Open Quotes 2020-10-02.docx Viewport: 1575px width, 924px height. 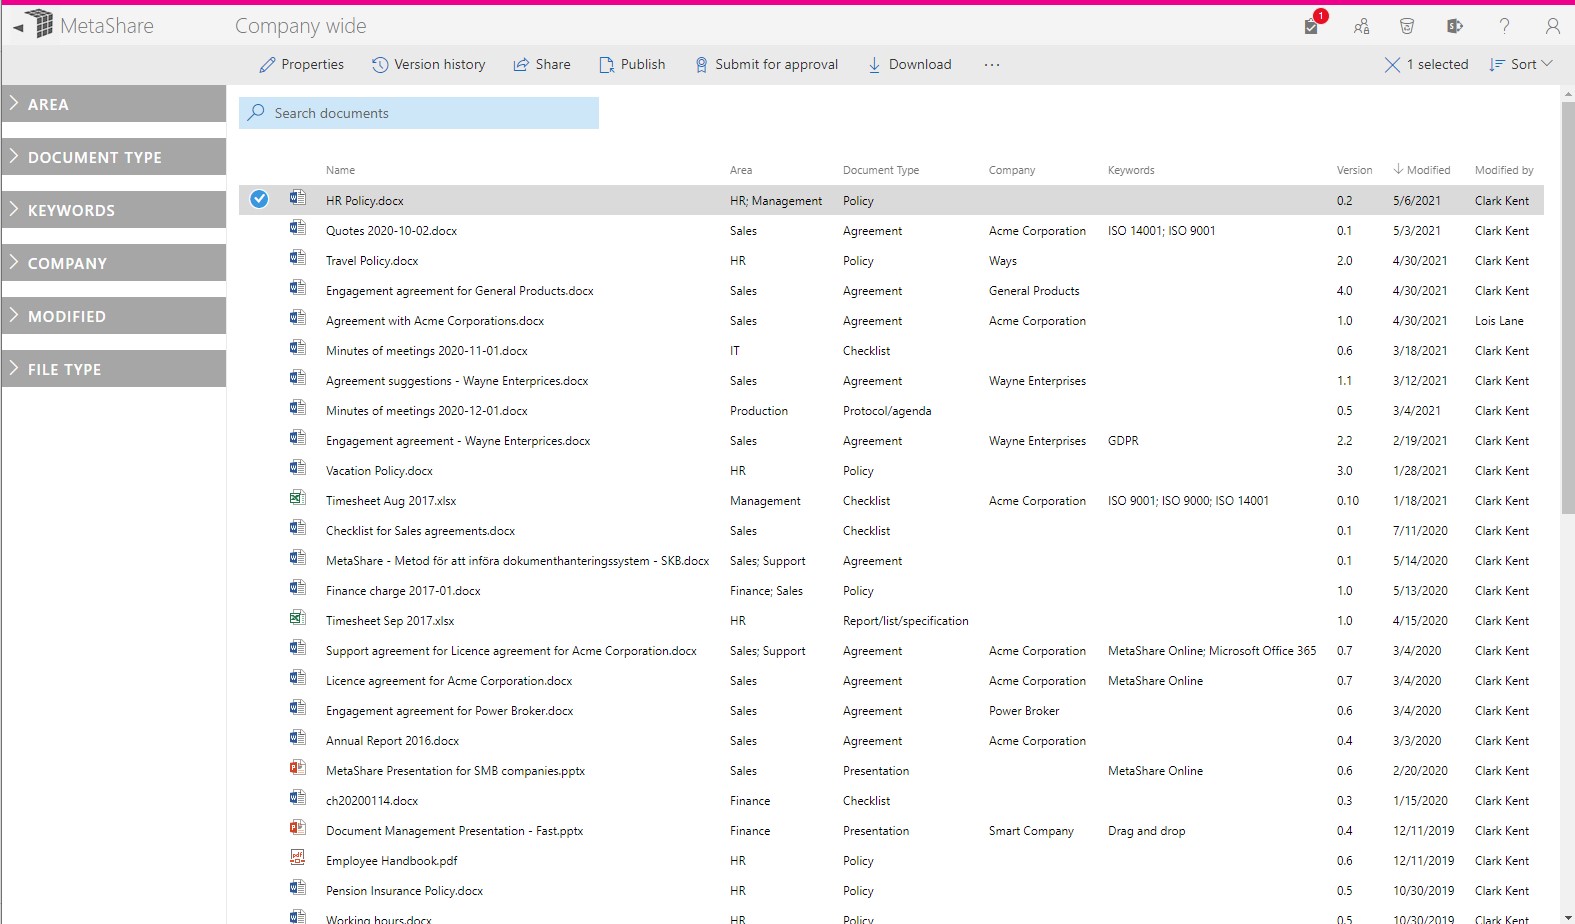click(x=391, y=231)
